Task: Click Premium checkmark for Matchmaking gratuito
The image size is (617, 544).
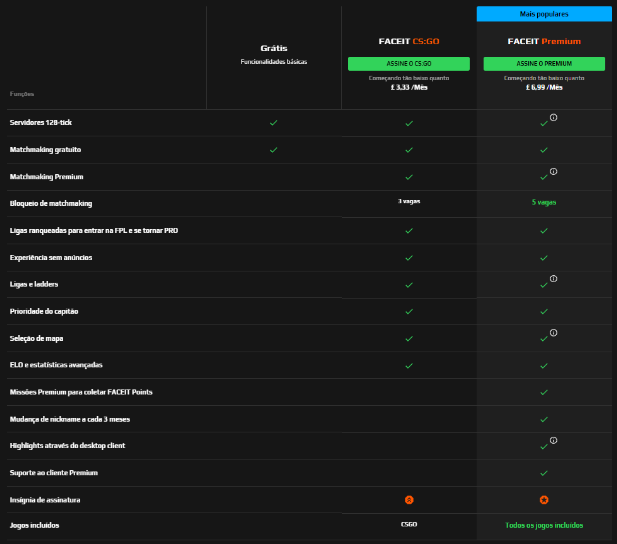Action: point(544,150)
